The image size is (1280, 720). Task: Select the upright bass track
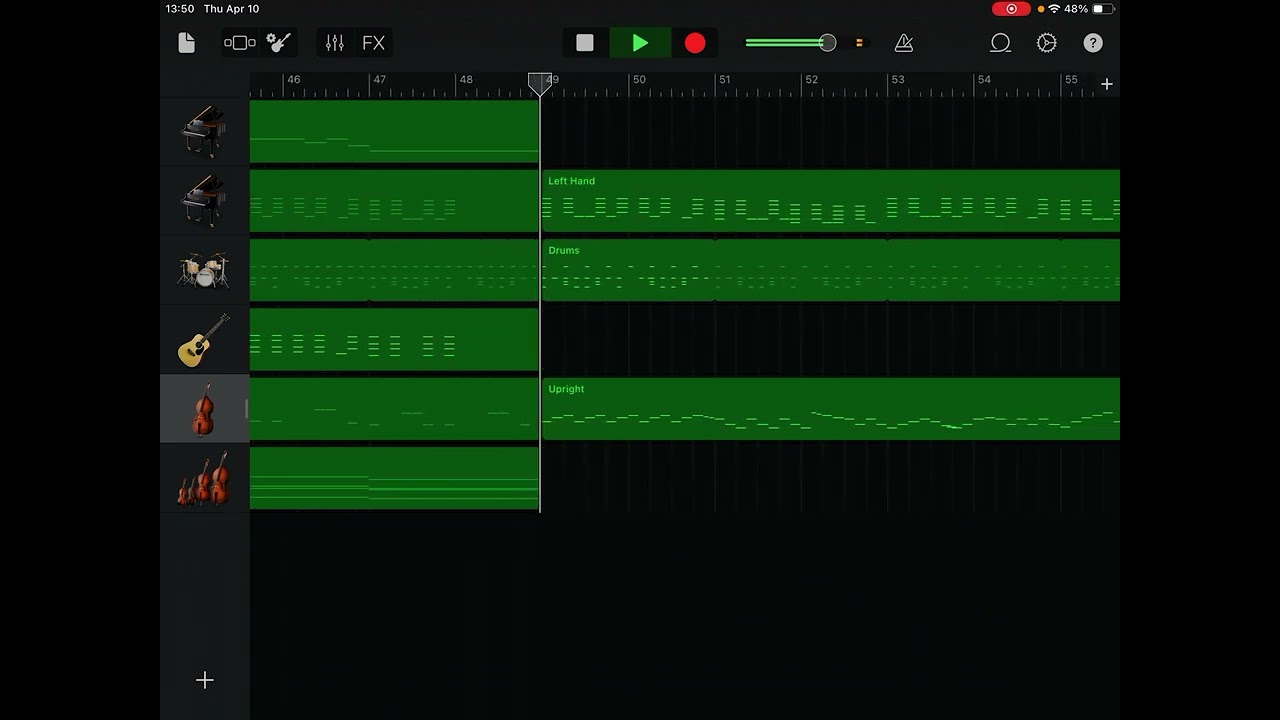pos(204,409)
